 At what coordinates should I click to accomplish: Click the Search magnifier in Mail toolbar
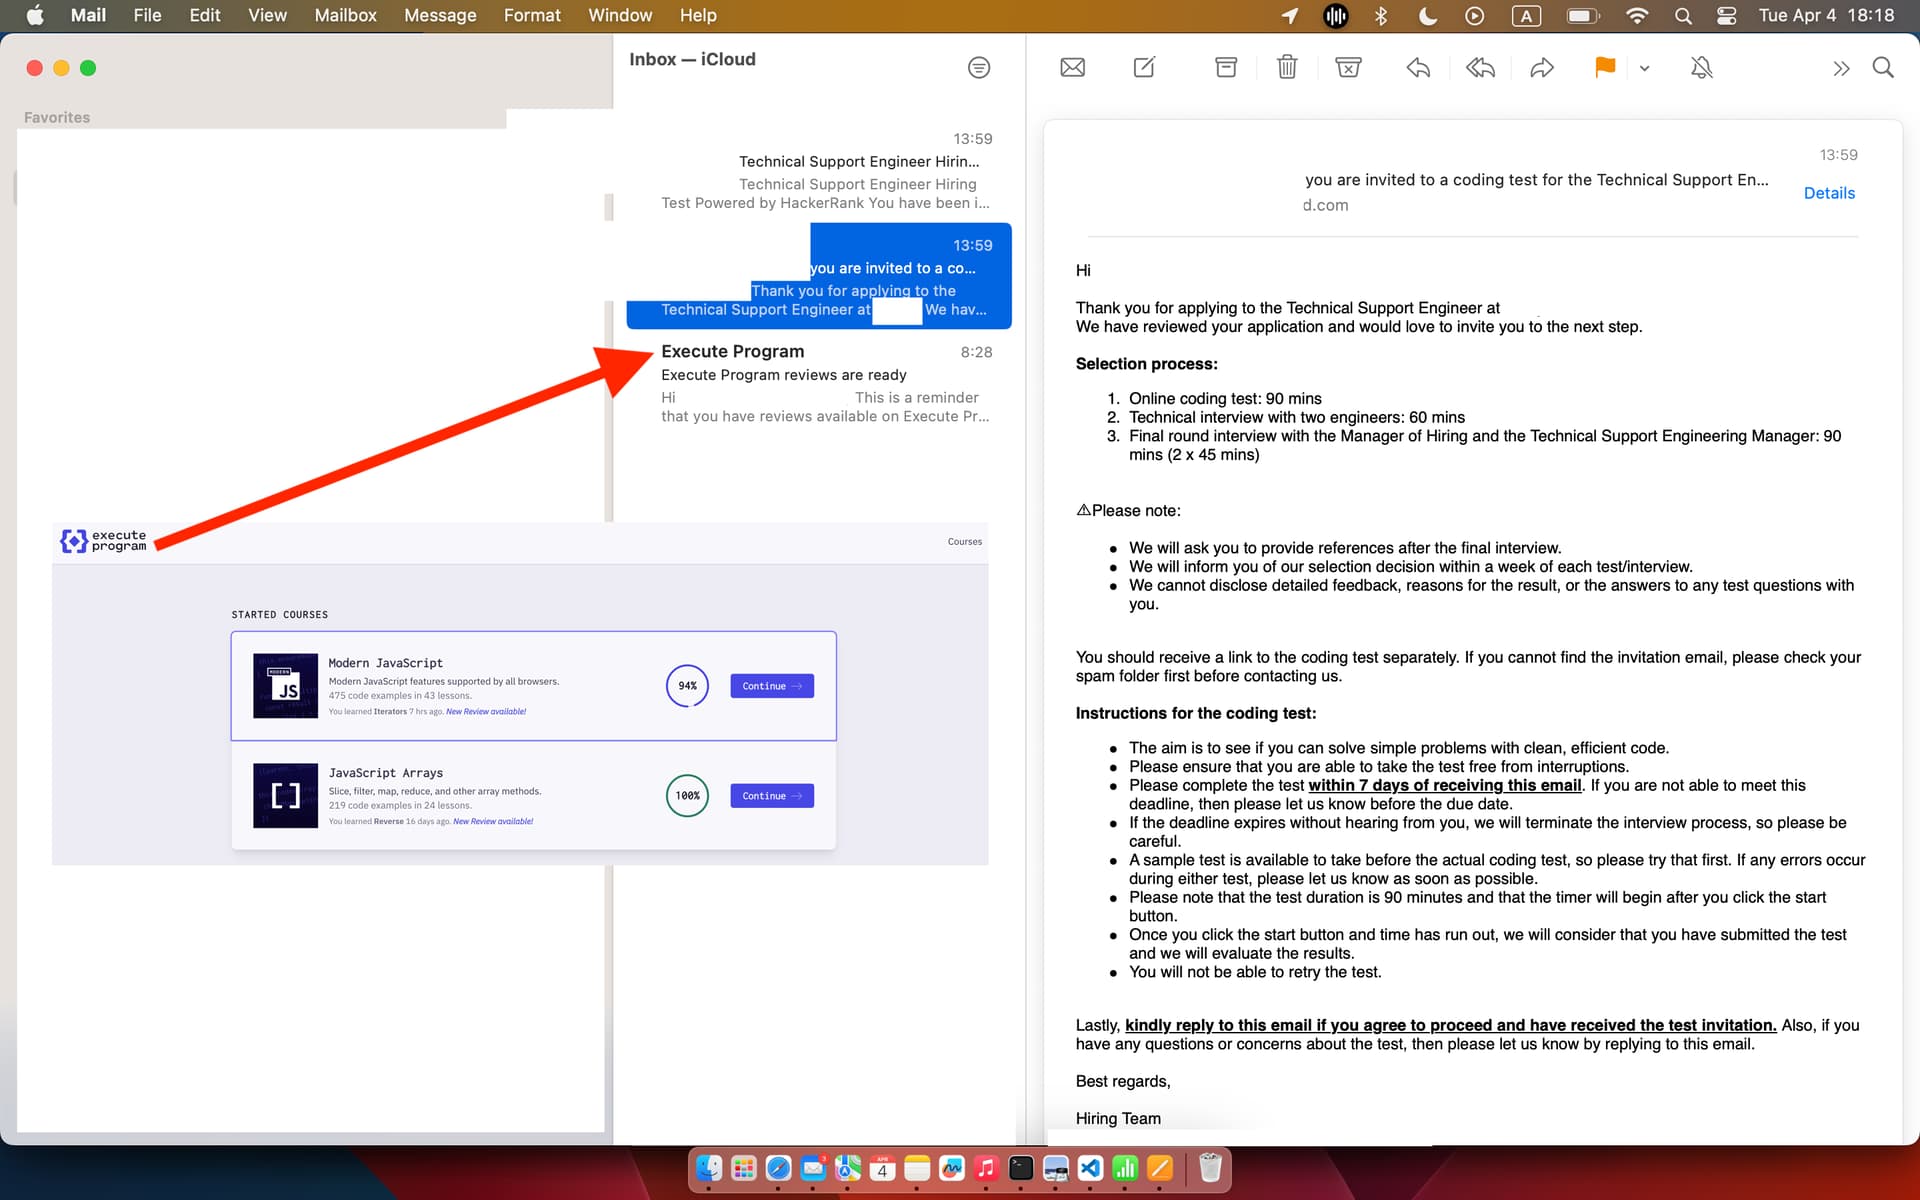click(1883, 68)
